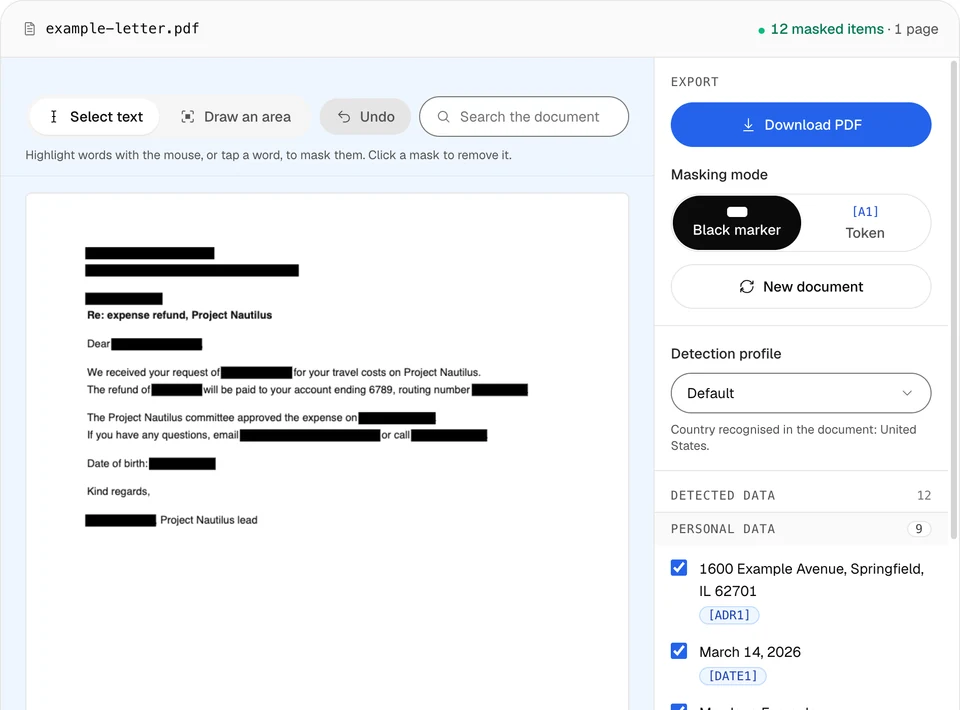Remove the Date of birth mask
The height and width of the screenshot is (710, 960).
[182, 463]
